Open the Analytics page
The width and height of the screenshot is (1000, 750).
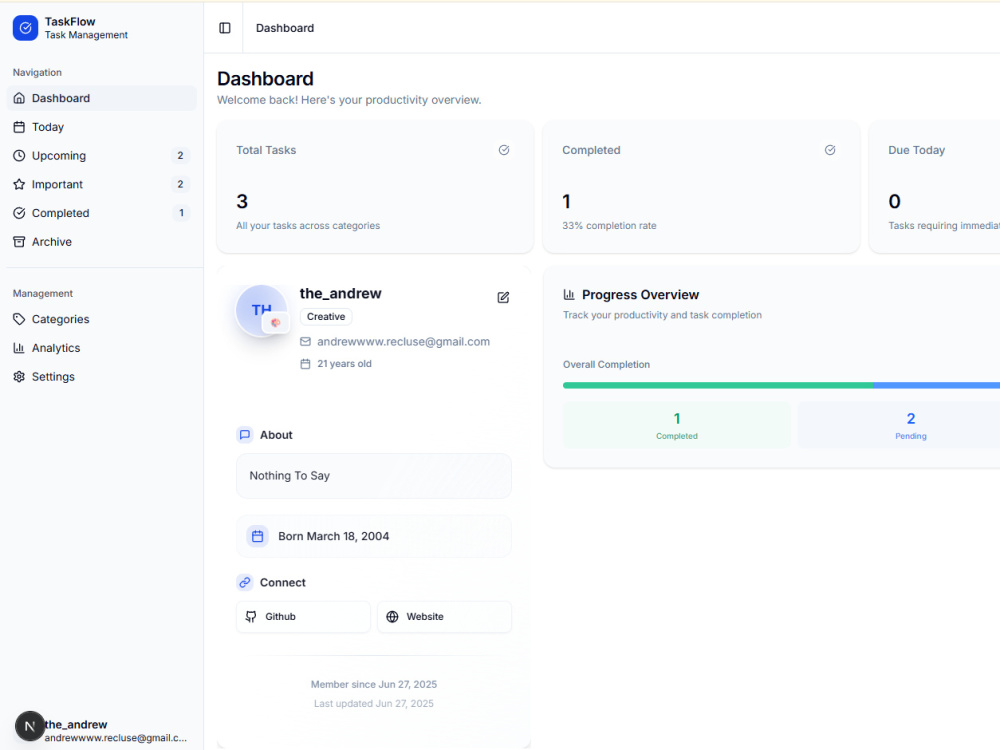(x=101, y=348)
